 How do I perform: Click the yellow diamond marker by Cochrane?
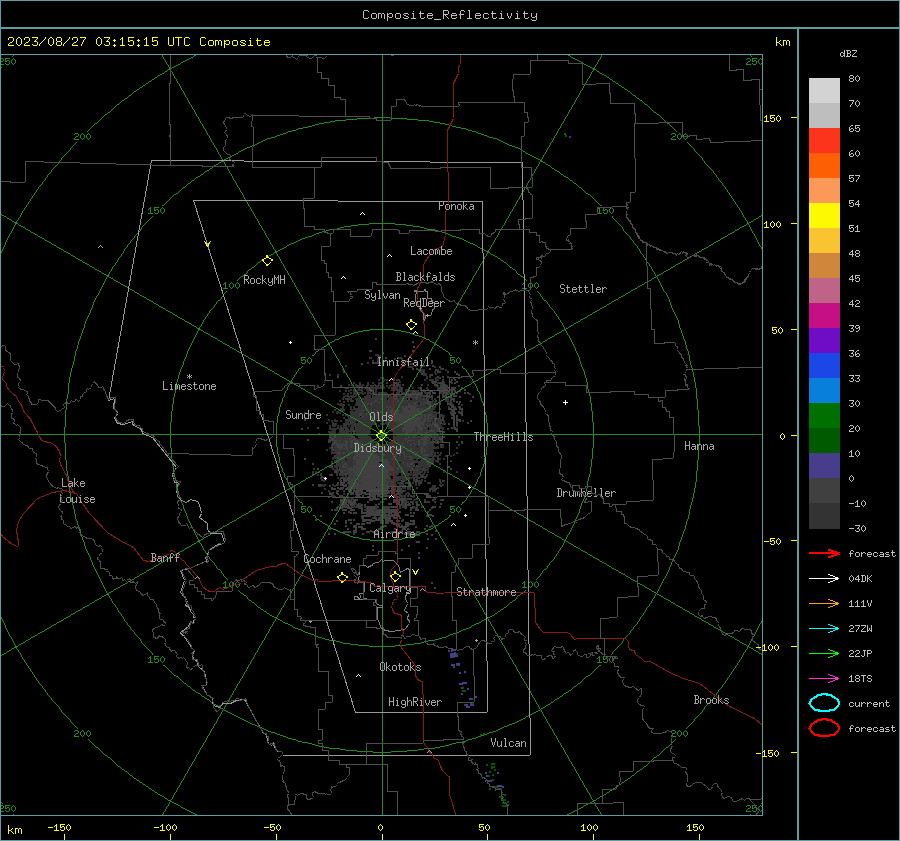click(x=342, y=577)
